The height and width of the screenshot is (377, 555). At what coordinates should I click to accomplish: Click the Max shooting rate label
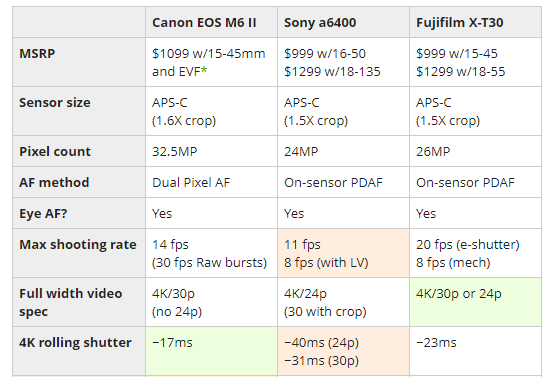(x=78, y=245)
